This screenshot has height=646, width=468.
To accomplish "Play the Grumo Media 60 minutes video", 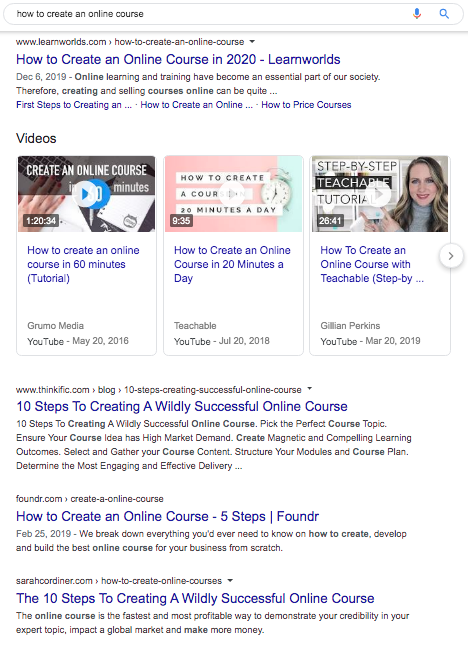I will tap(87, 194).
